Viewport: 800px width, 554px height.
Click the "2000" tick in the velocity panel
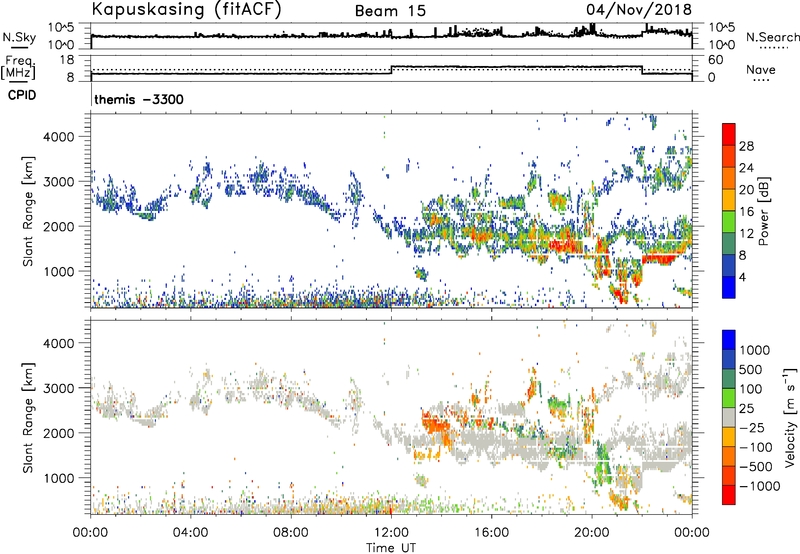(59, 433)
